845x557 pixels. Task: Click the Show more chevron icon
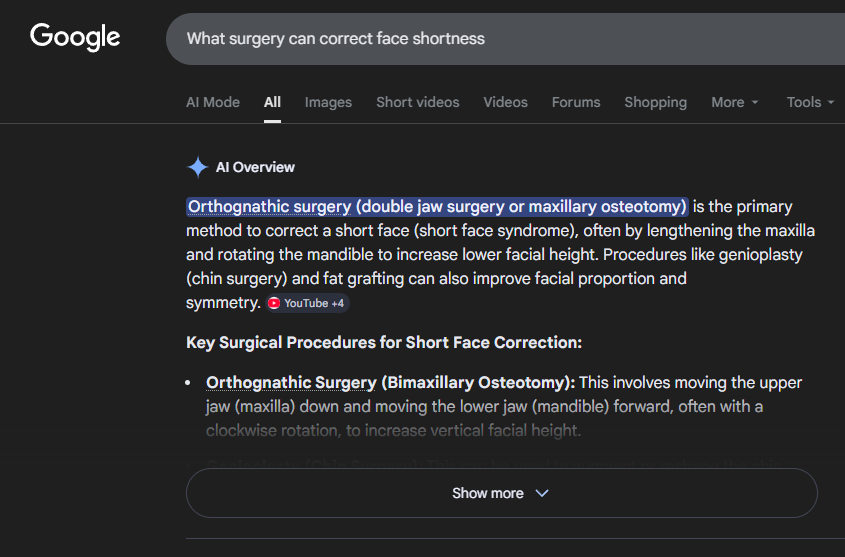click(542, 493)
